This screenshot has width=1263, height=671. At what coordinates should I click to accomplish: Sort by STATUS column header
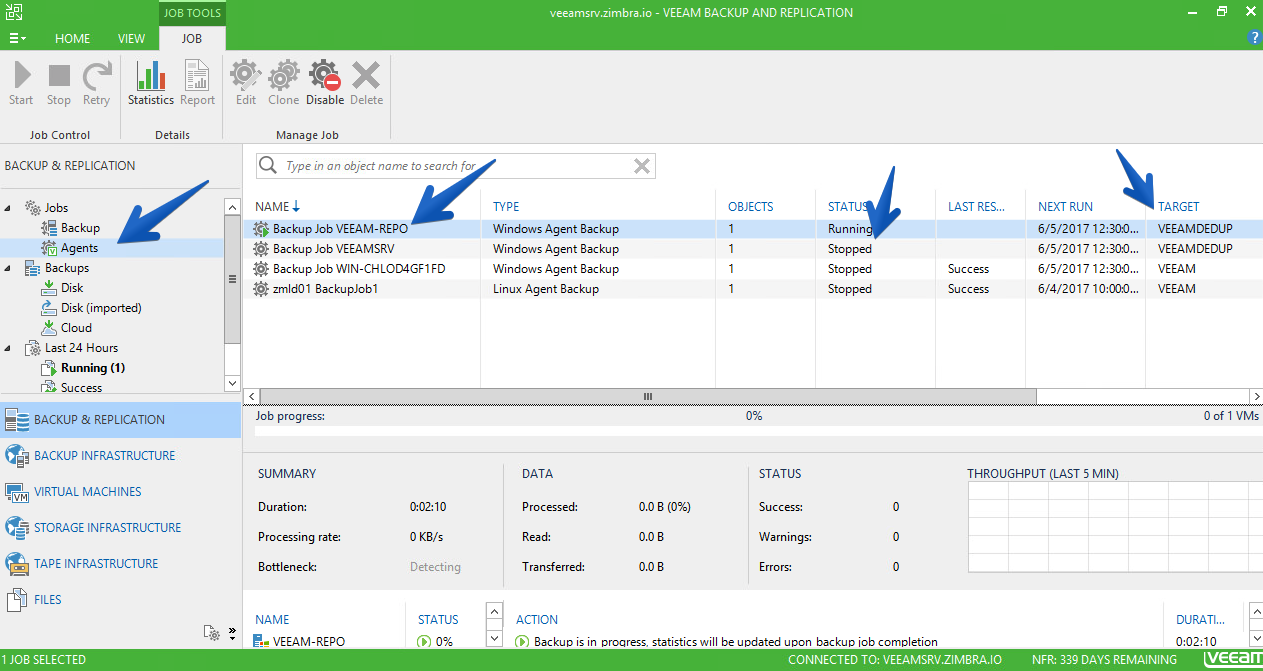pyautogui.click(x=848, y=207)
